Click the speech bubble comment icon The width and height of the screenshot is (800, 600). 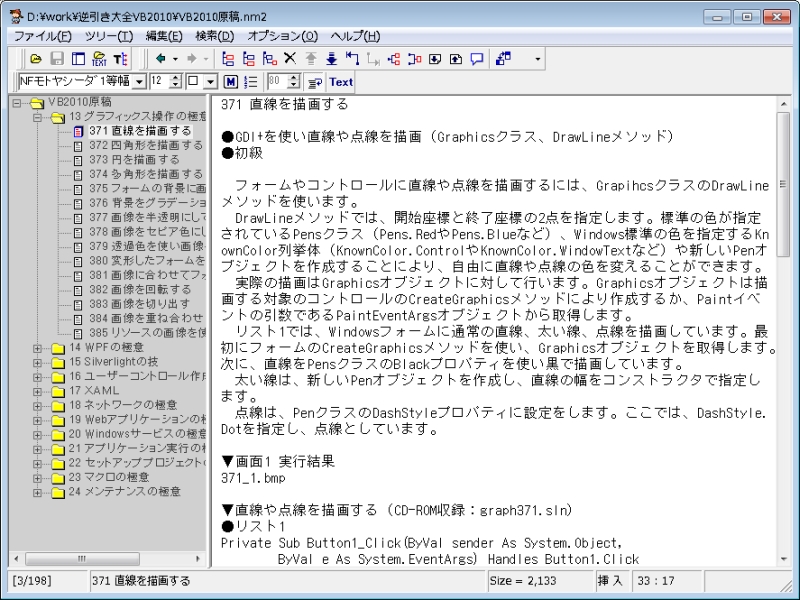click(477, 59)
